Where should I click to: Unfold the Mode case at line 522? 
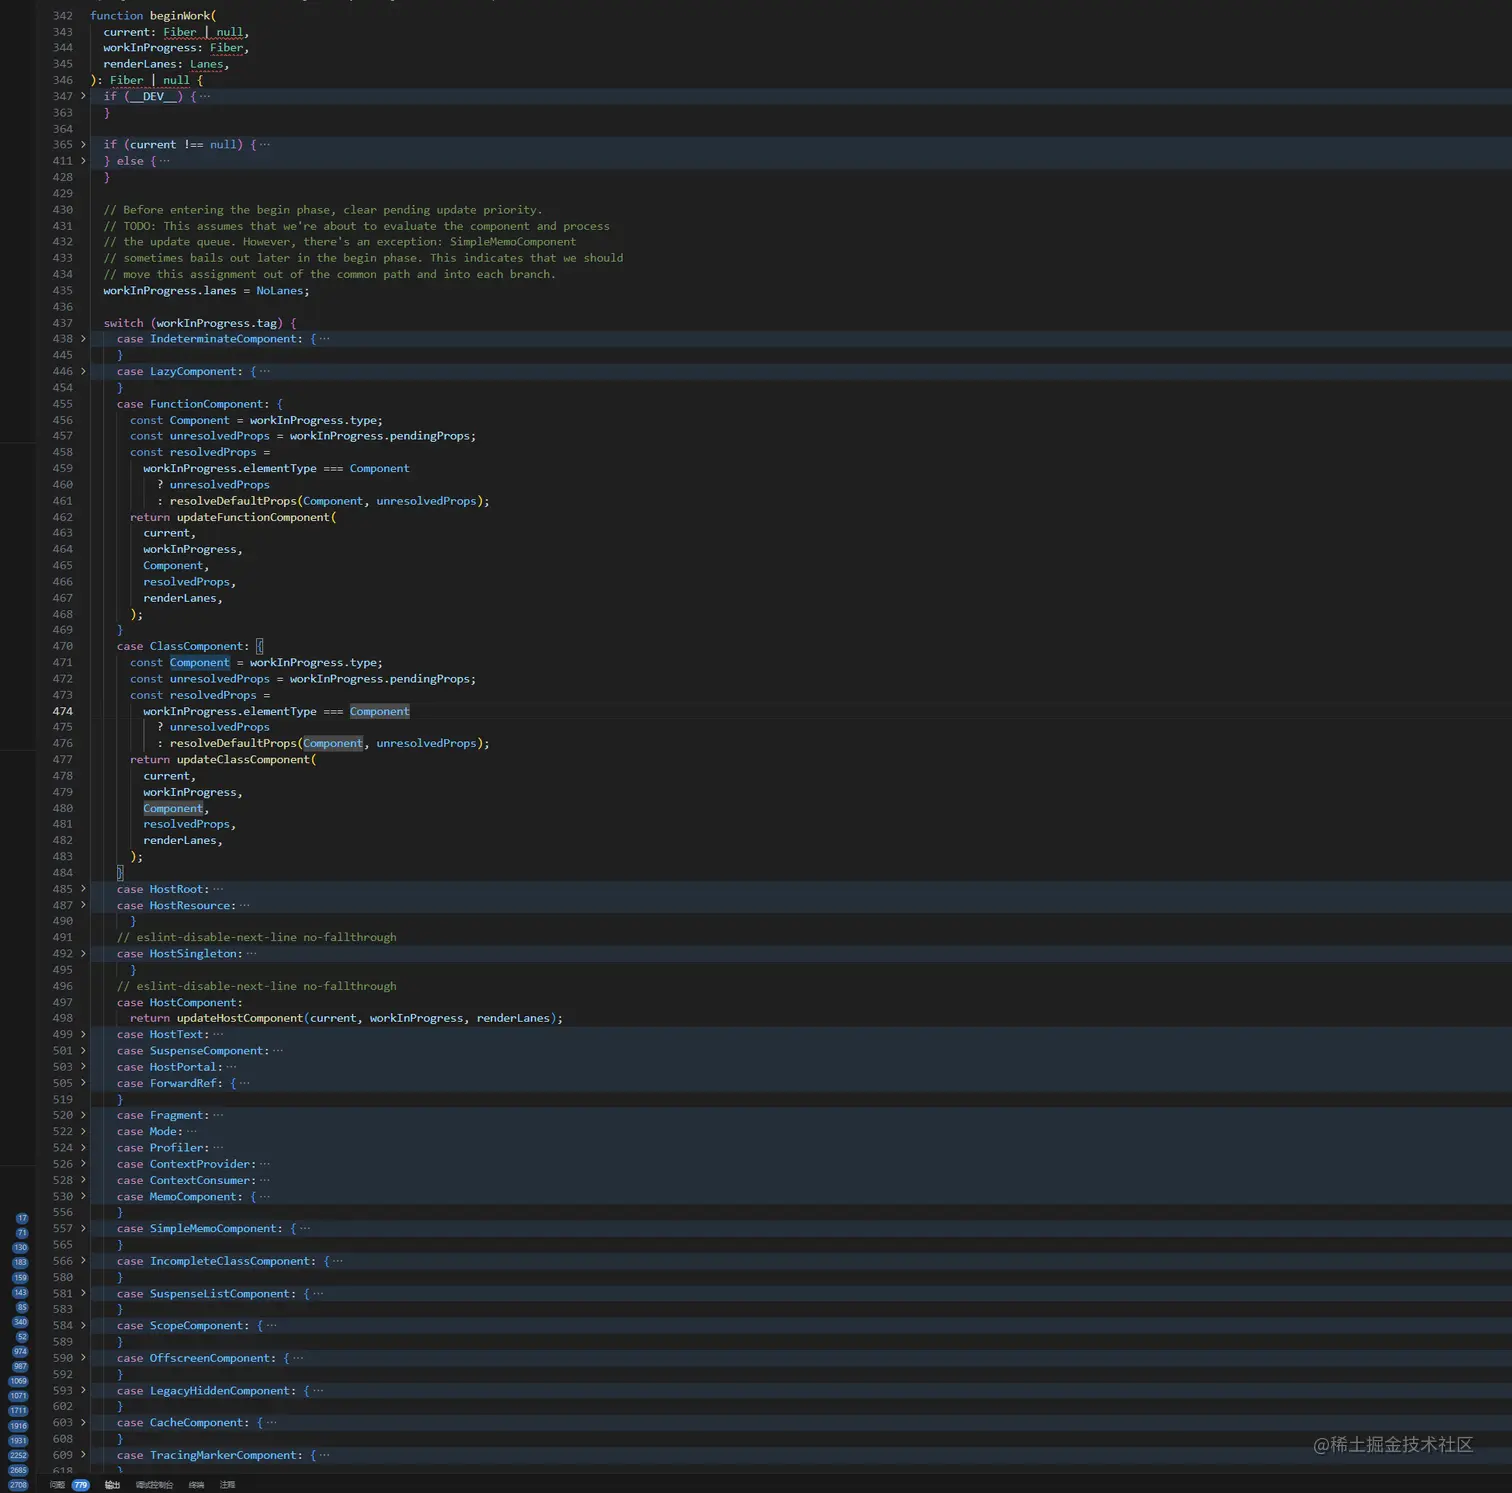pyautogui.click(x=83, y=1132)
